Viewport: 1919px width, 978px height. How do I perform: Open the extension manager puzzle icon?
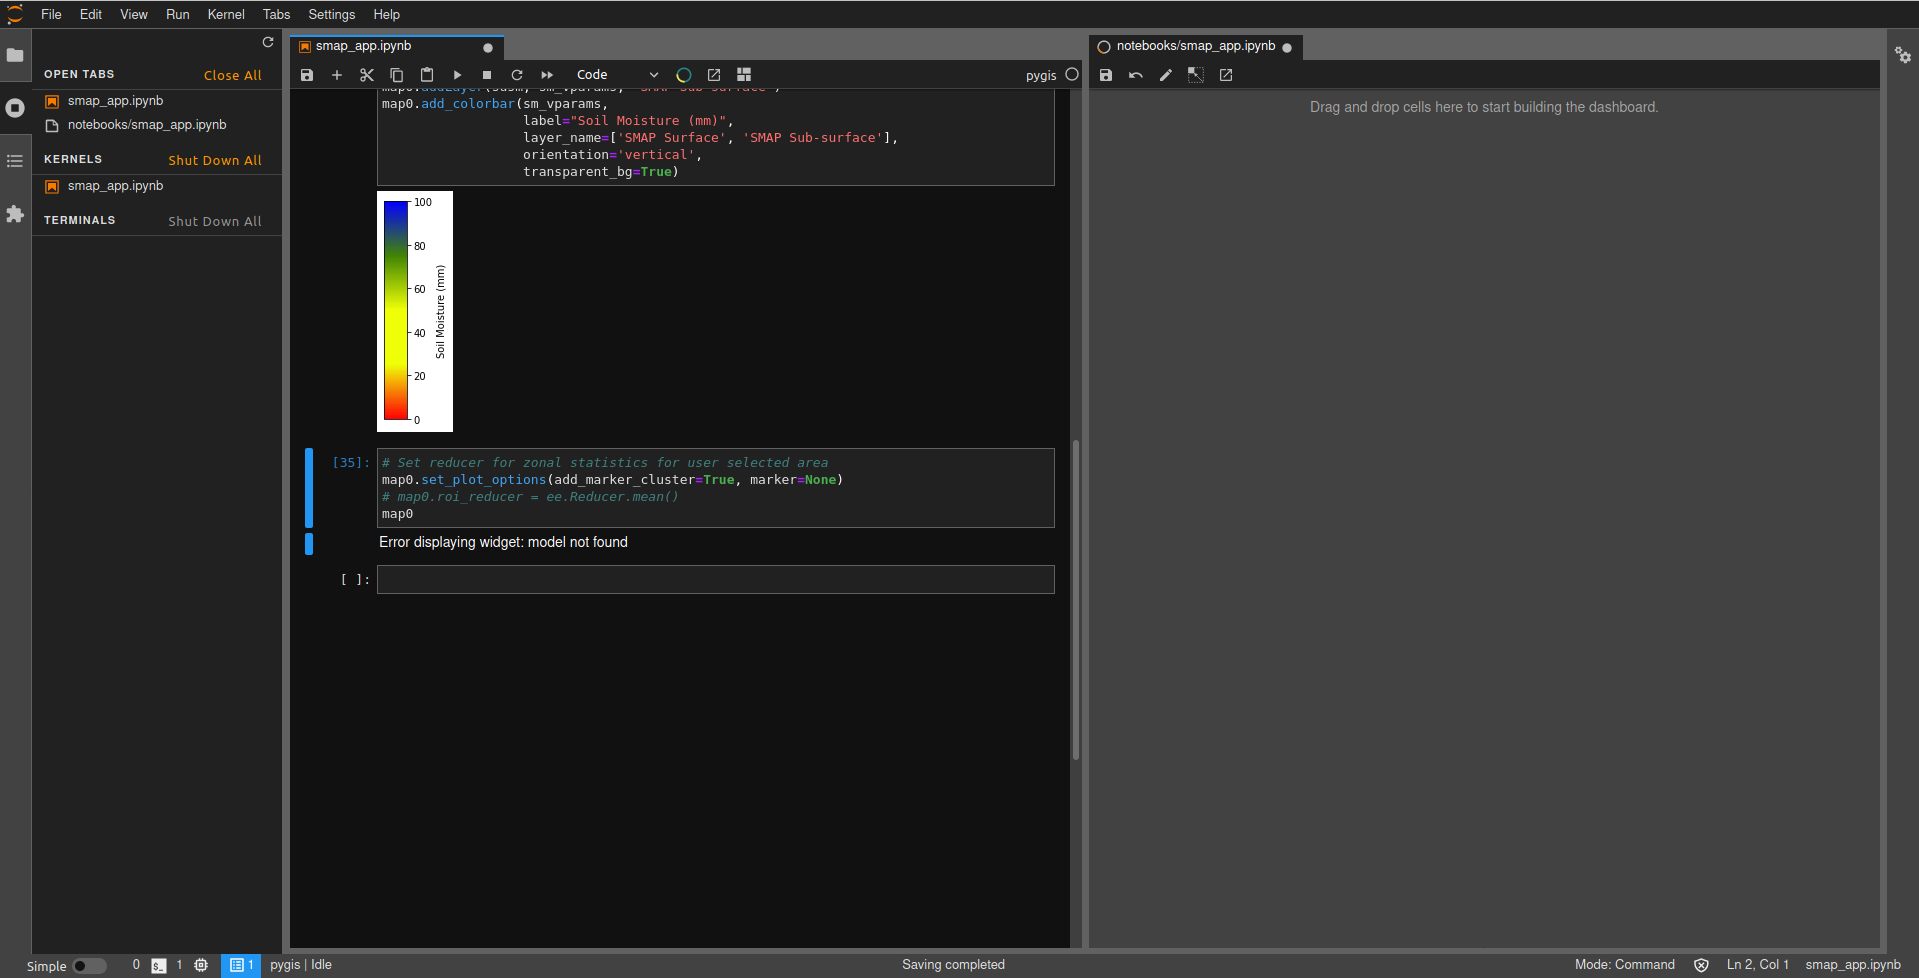pos(15,213)
